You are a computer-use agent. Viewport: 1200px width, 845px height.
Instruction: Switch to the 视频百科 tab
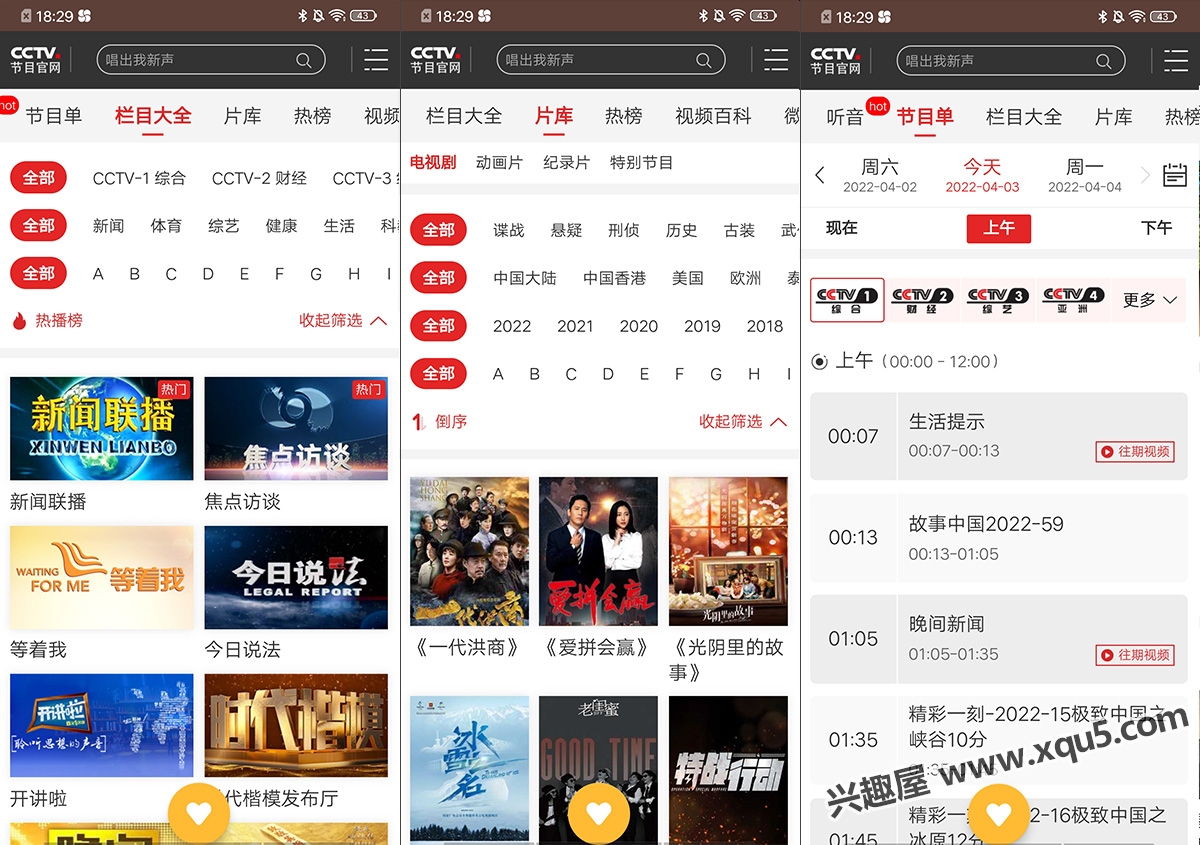(x=713, y=116)
